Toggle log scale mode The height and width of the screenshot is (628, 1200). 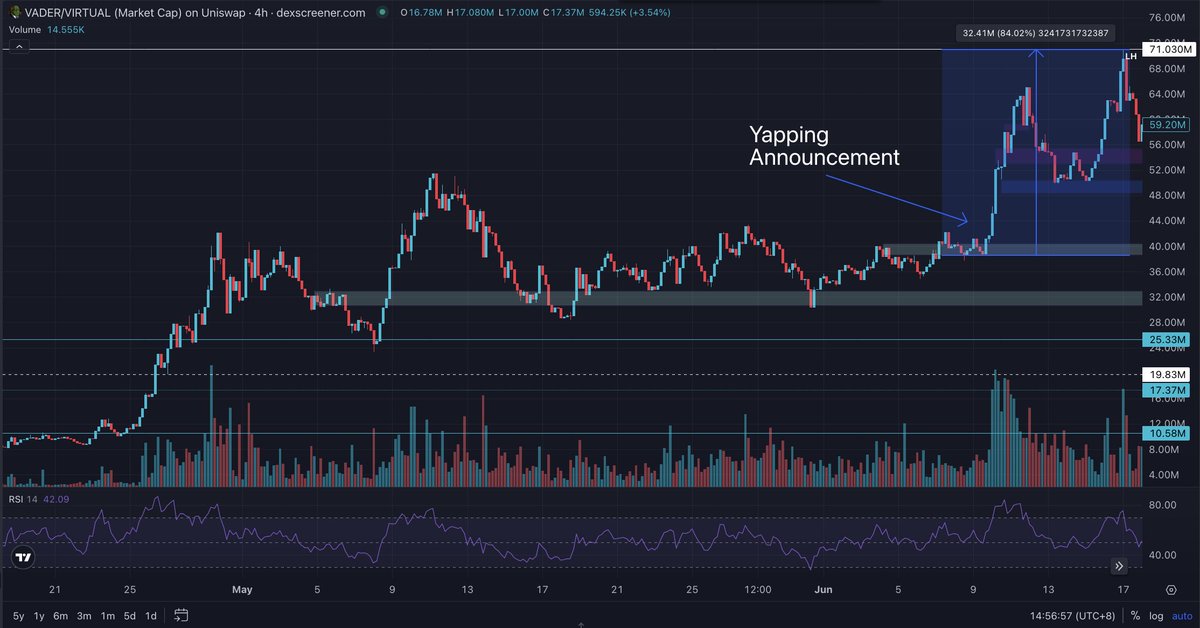[1156, 615]
